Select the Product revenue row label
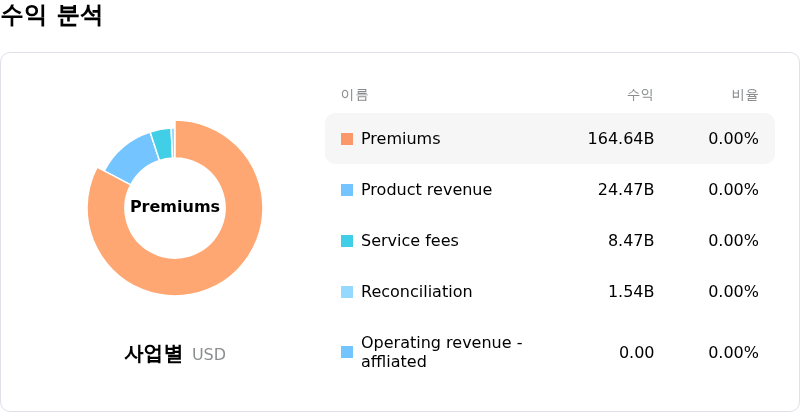The image size is (800, 412). (x=427, y=190)
